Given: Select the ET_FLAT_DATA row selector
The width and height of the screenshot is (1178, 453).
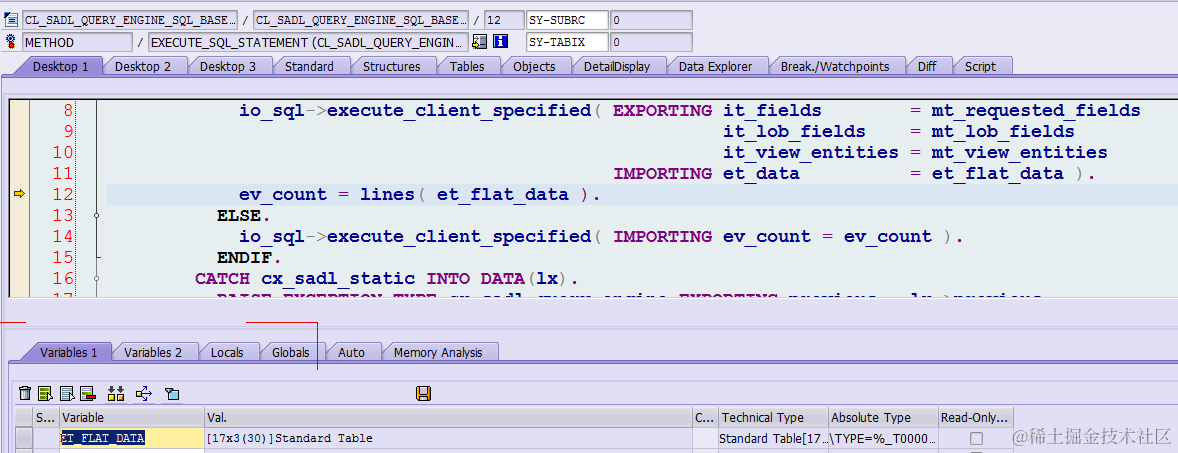Looking at the screenshot, I should (x=25, y=438).
